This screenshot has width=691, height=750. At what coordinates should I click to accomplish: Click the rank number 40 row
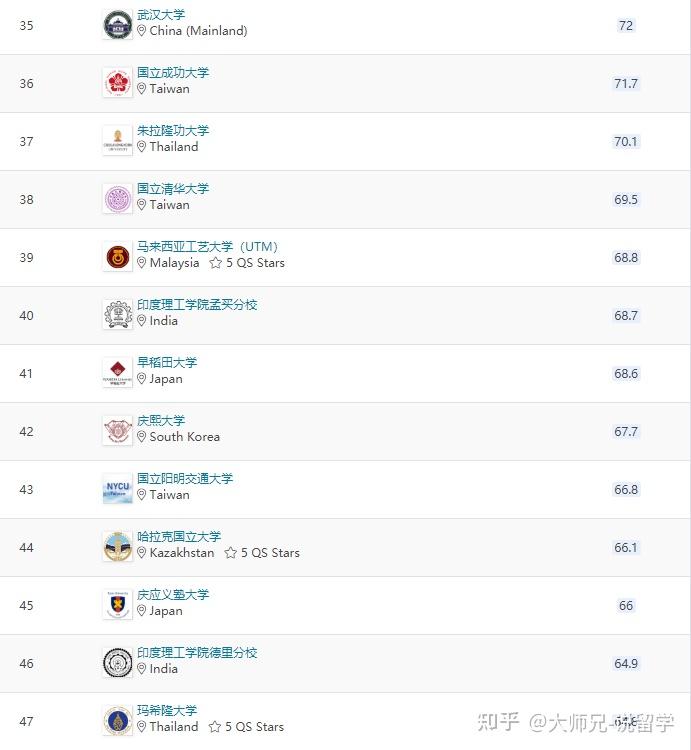pyautogui.click(x=26, y=316)
